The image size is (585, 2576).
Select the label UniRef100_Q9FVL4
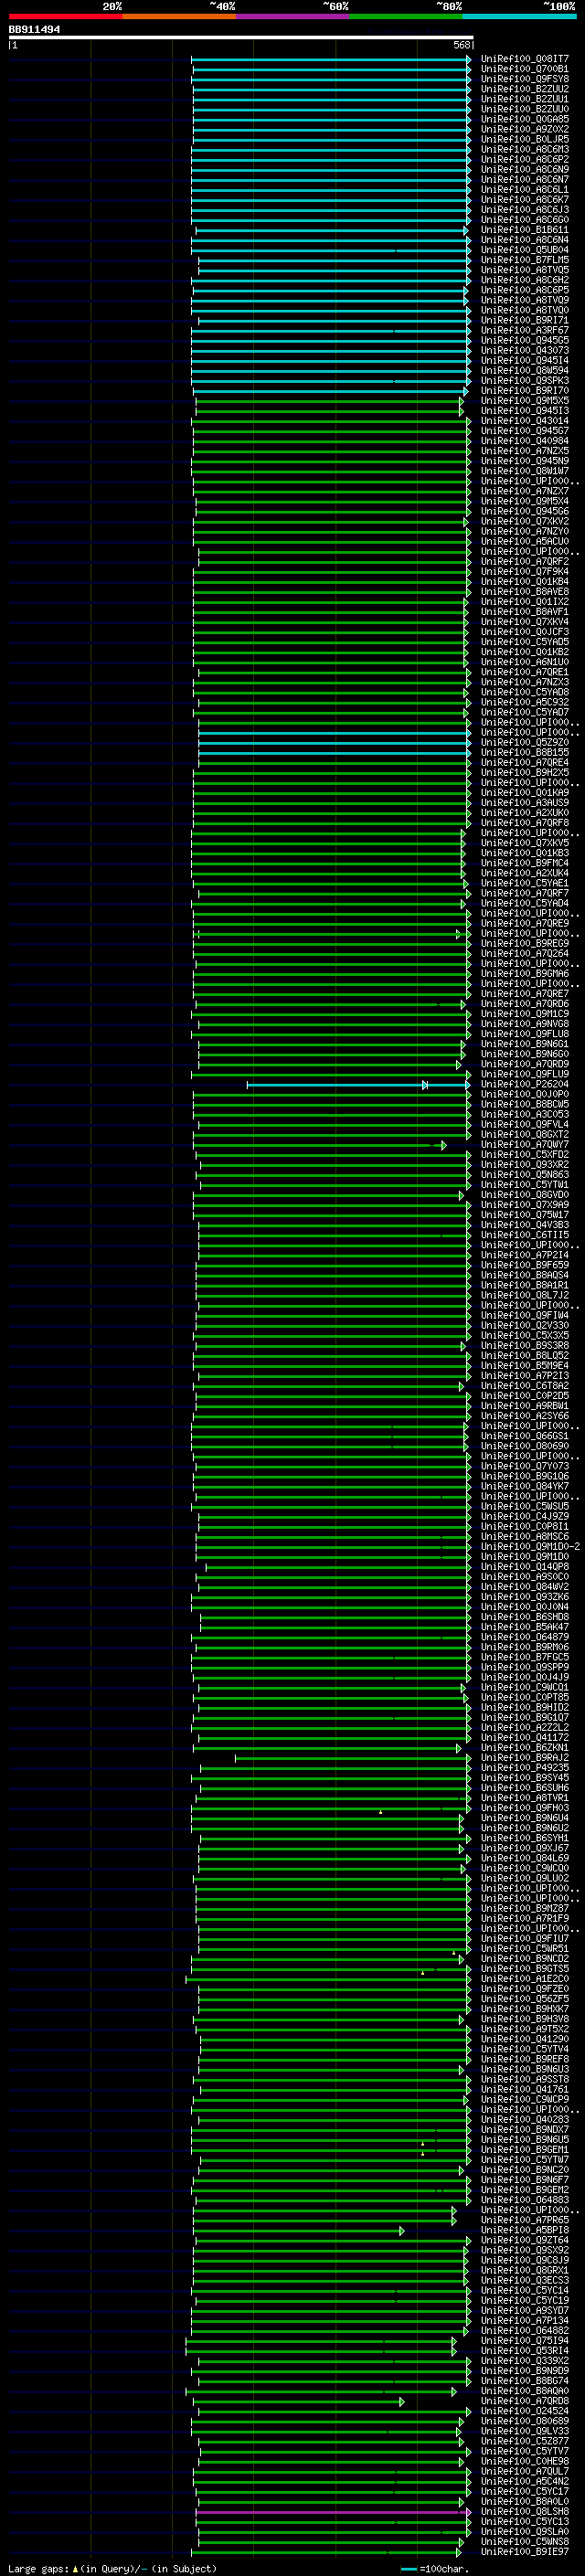click(524, 1124)
